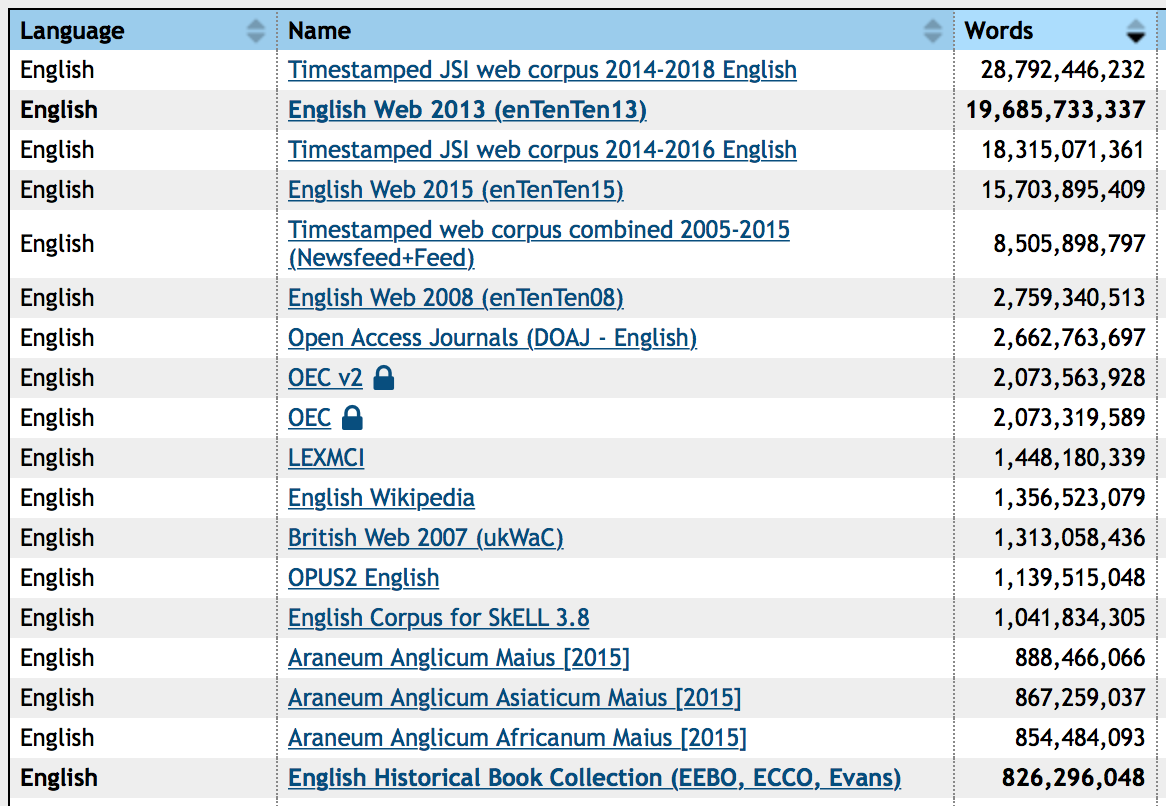Select the word count 1,313,058,436
This screenshot has width=1166, height=806.
(1069, 538)
